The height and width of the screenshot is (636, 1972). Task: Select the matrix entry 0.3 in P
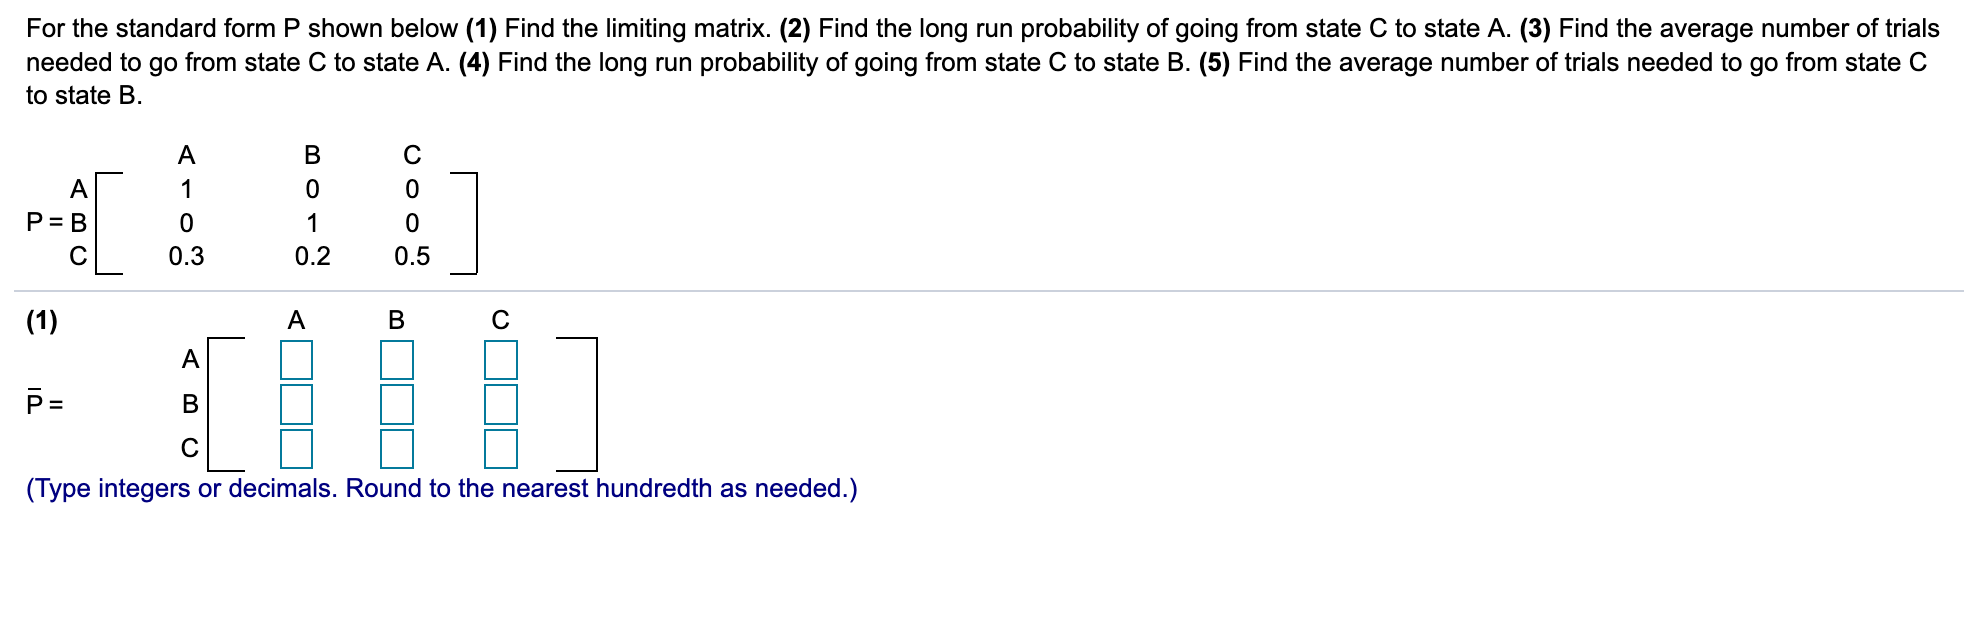(184, 256)
